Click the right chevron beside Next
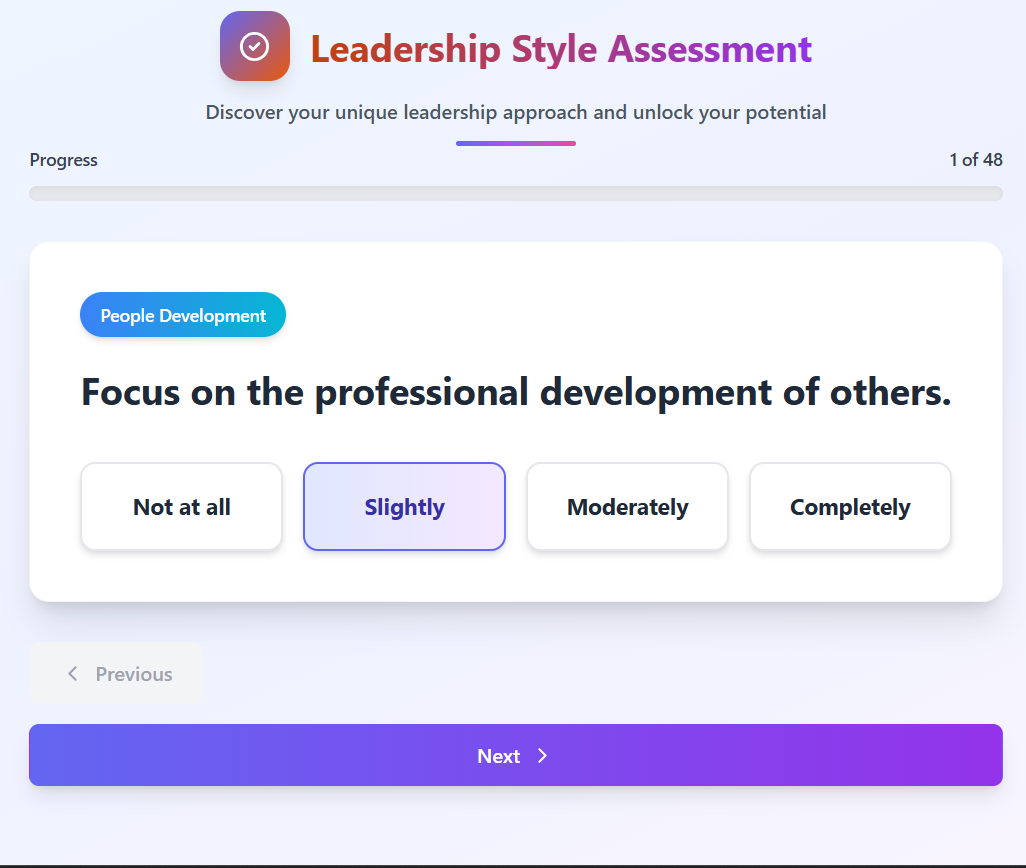Viewport: 1026px width, 868px height. (543, 756)
